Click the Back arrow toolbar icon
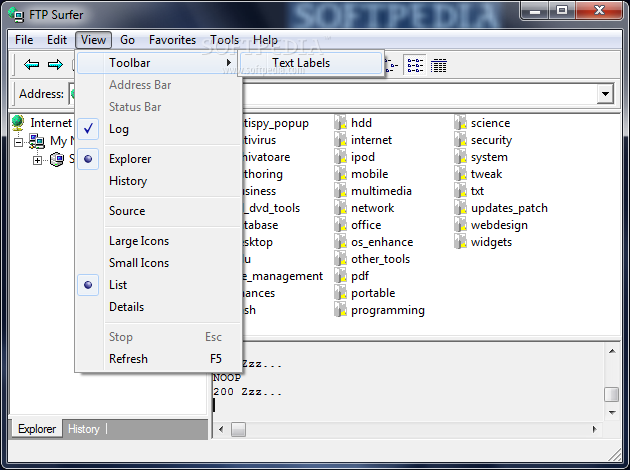The height and width of the screenshot is (470, 630). [31, 64]
